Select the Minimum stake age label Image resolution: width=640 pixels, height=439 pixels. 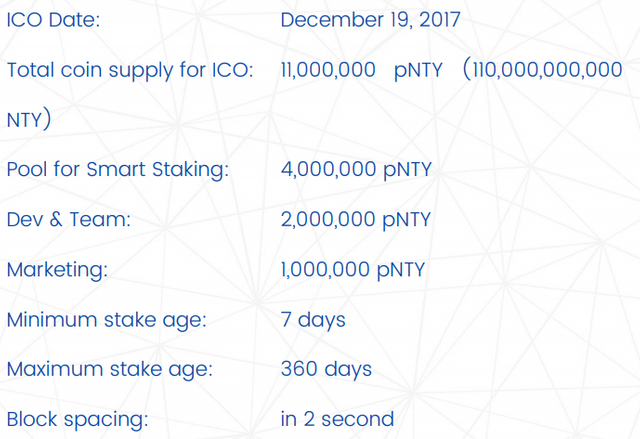[106, 320]
